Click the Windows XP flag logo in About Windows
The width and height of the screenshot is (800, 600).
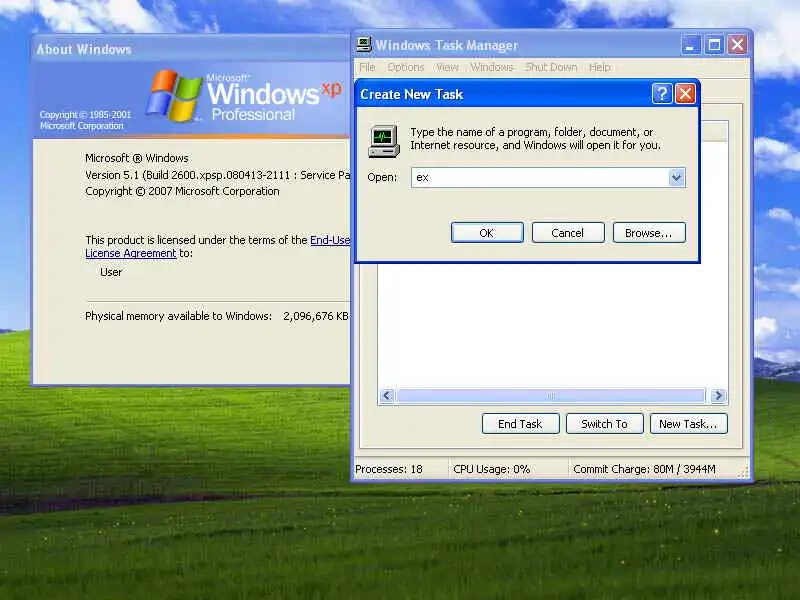pyautogui.click(x=173, y=96)
